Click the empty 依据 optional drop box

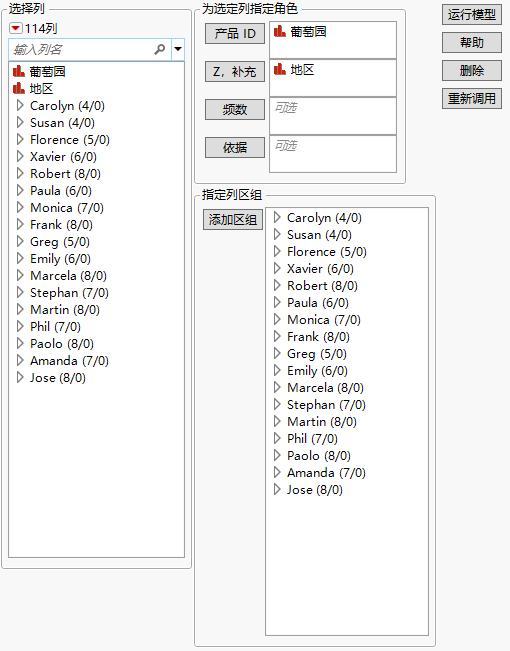pos(333,154)
